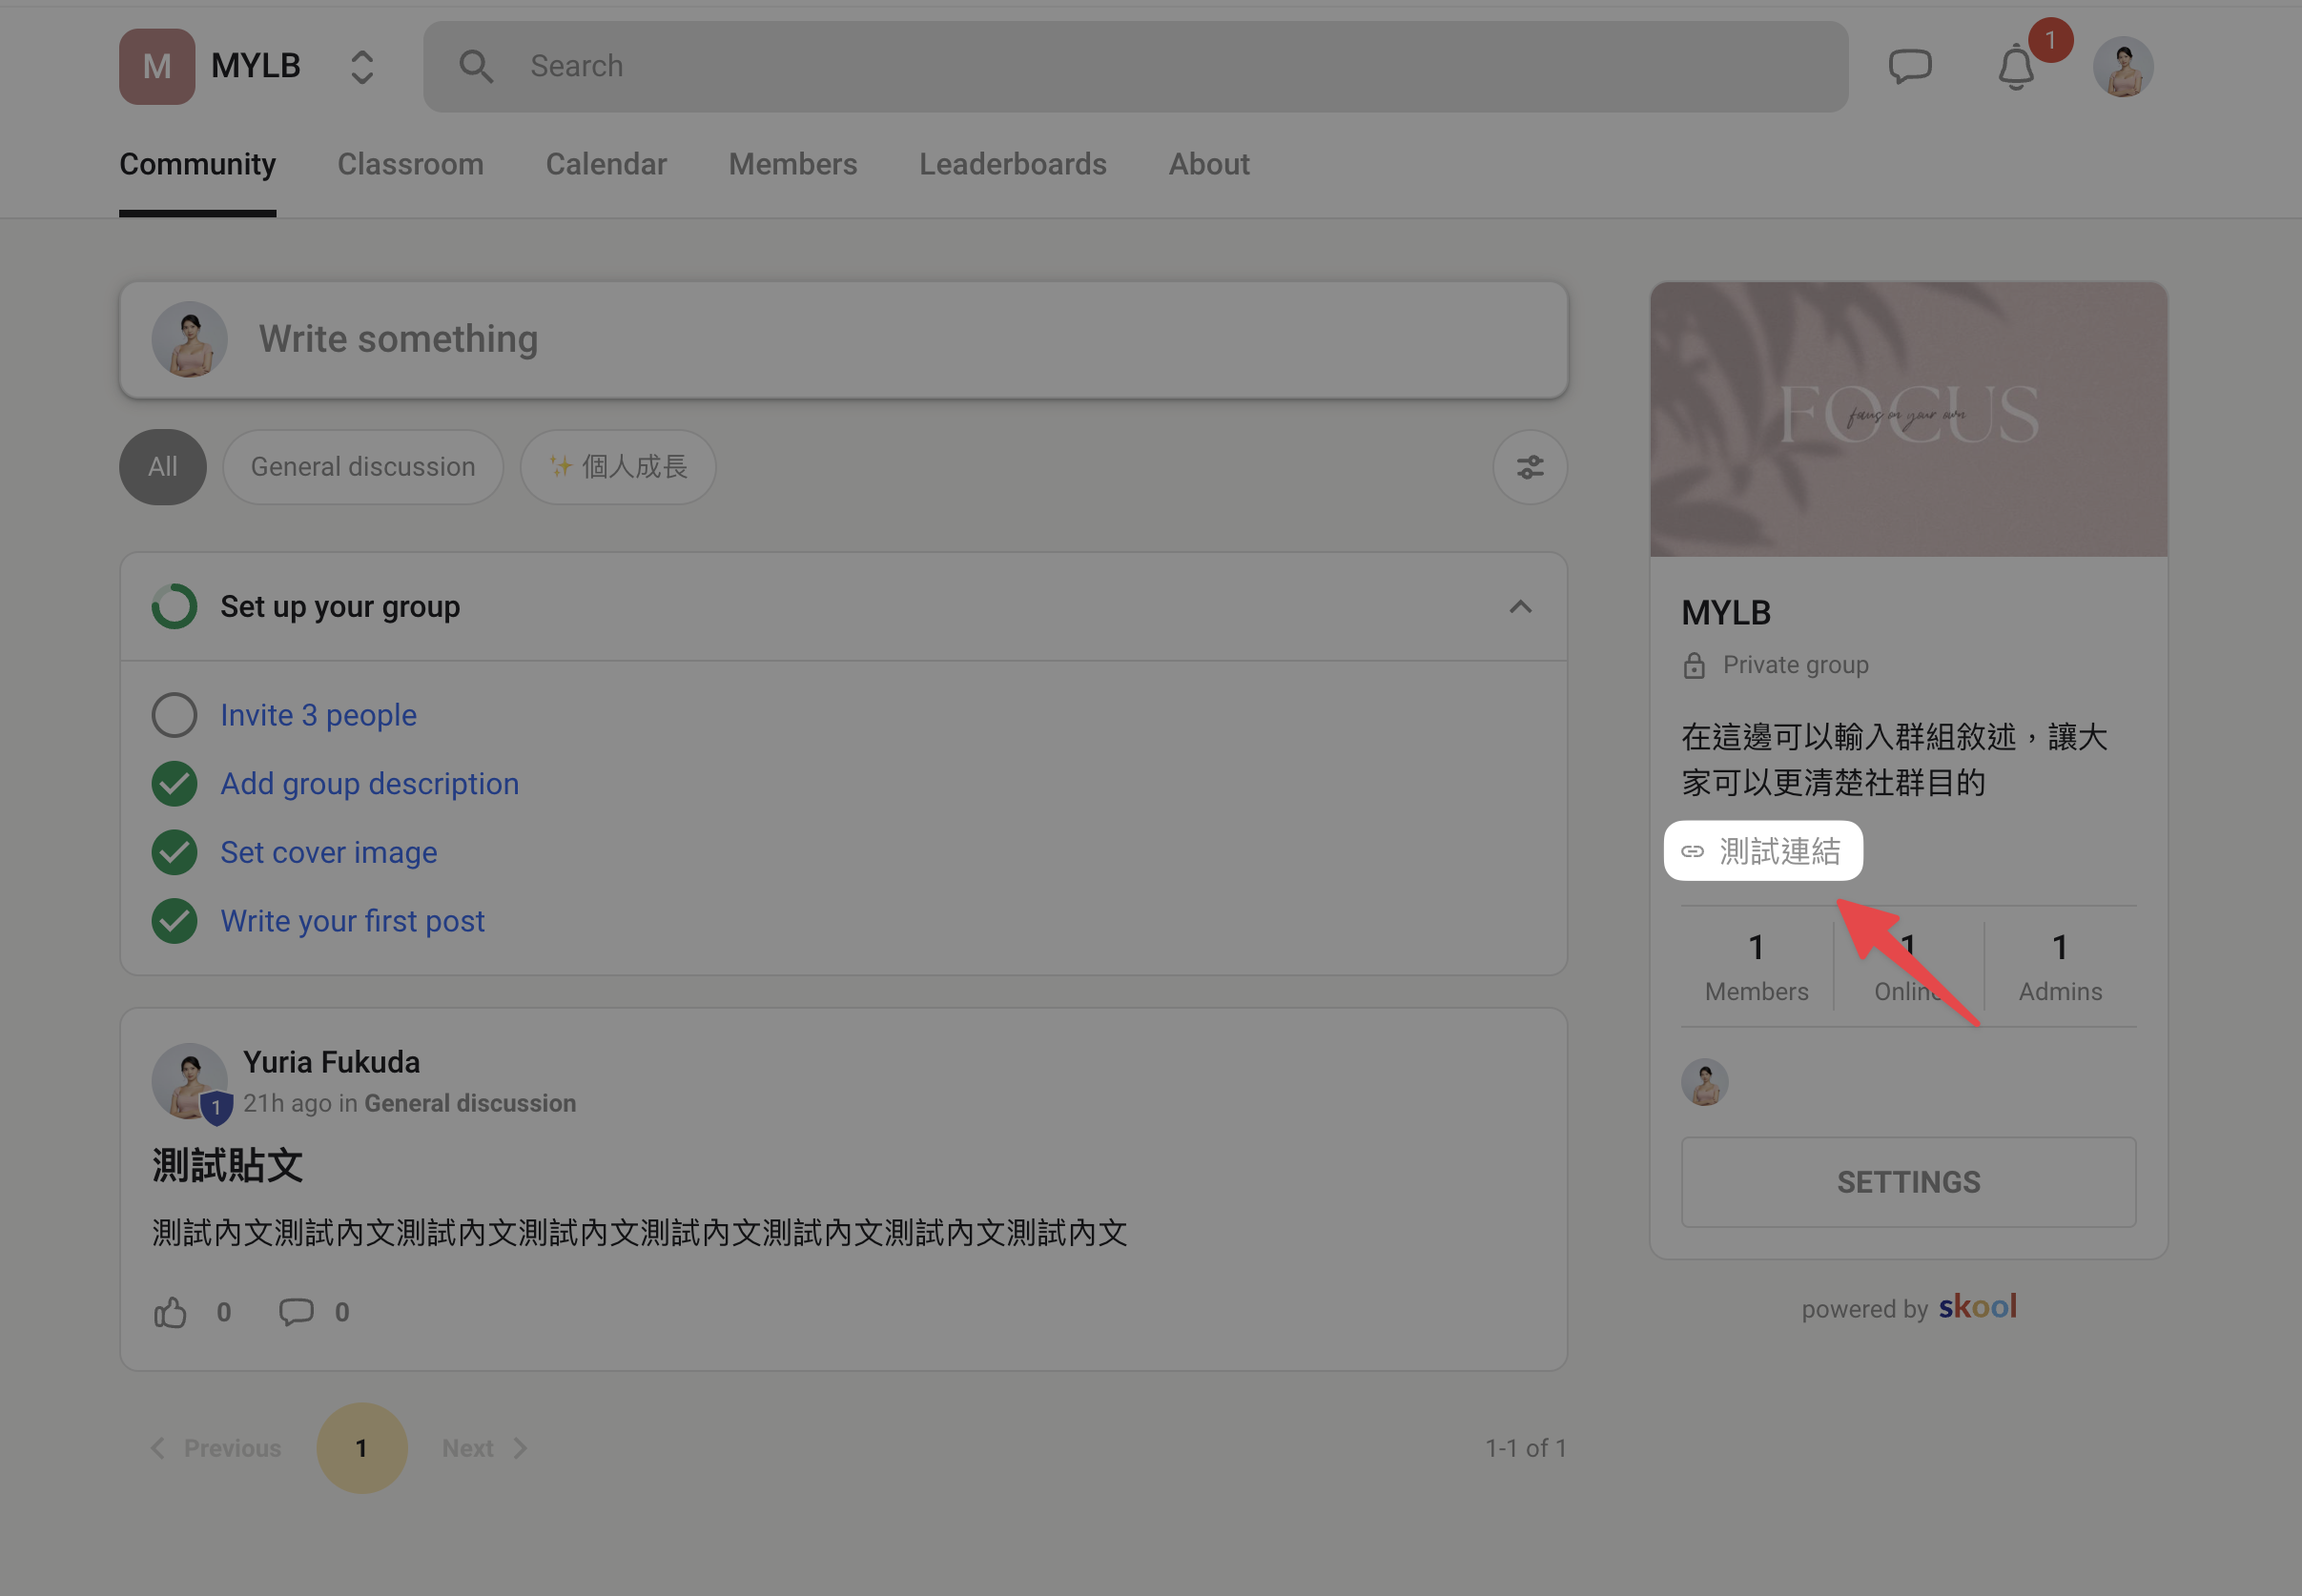Open the 測試連結 link
The image size is (2302, 1596).
[x=1762, y=851]
